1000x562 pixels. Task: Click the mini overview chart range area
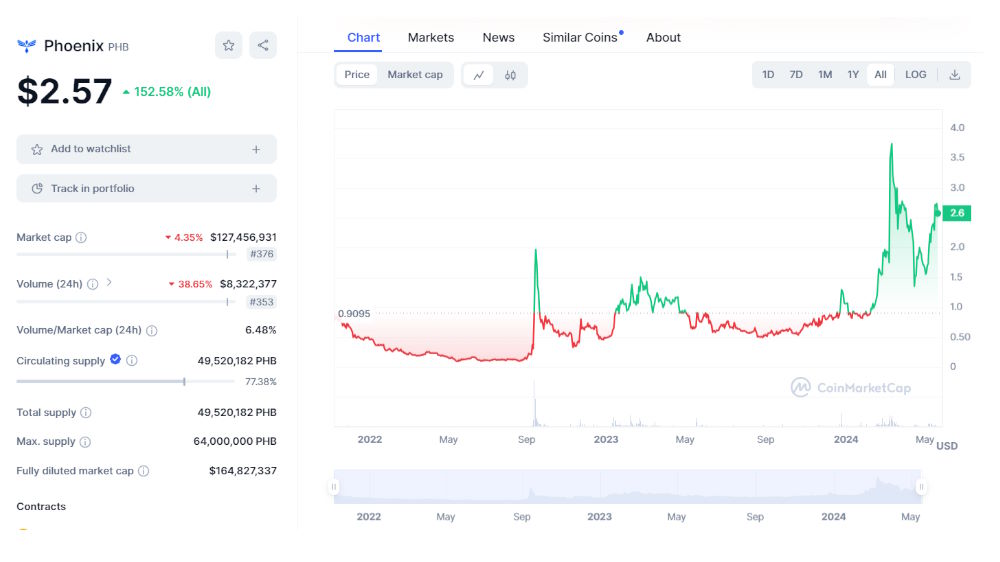[628, 487]
